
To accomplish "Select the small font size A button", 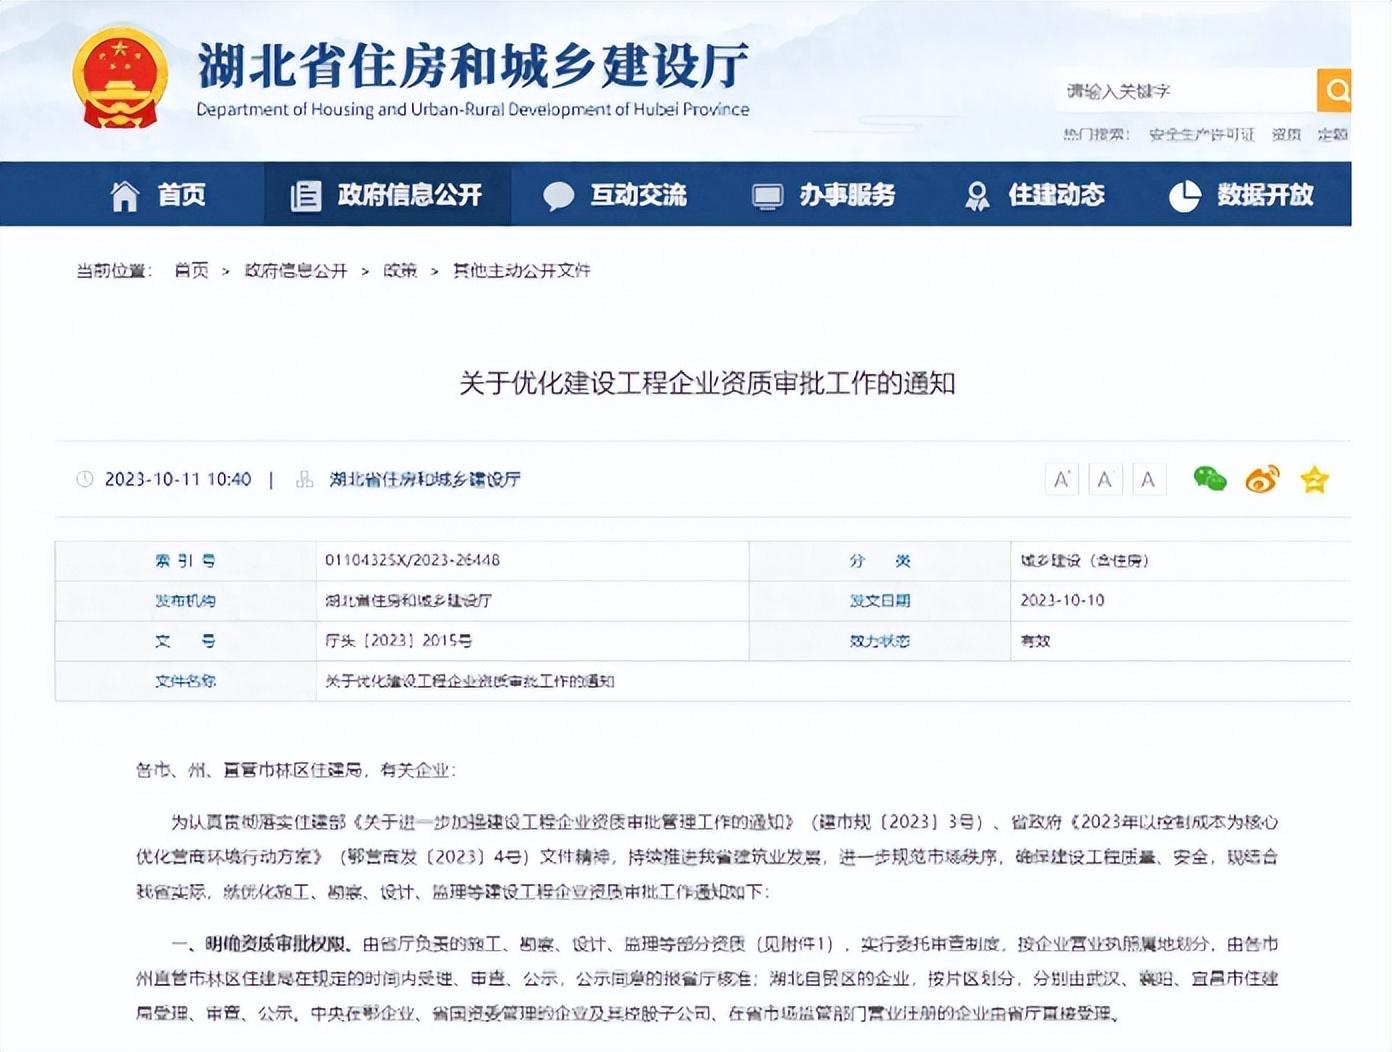I will (1148, 480).
